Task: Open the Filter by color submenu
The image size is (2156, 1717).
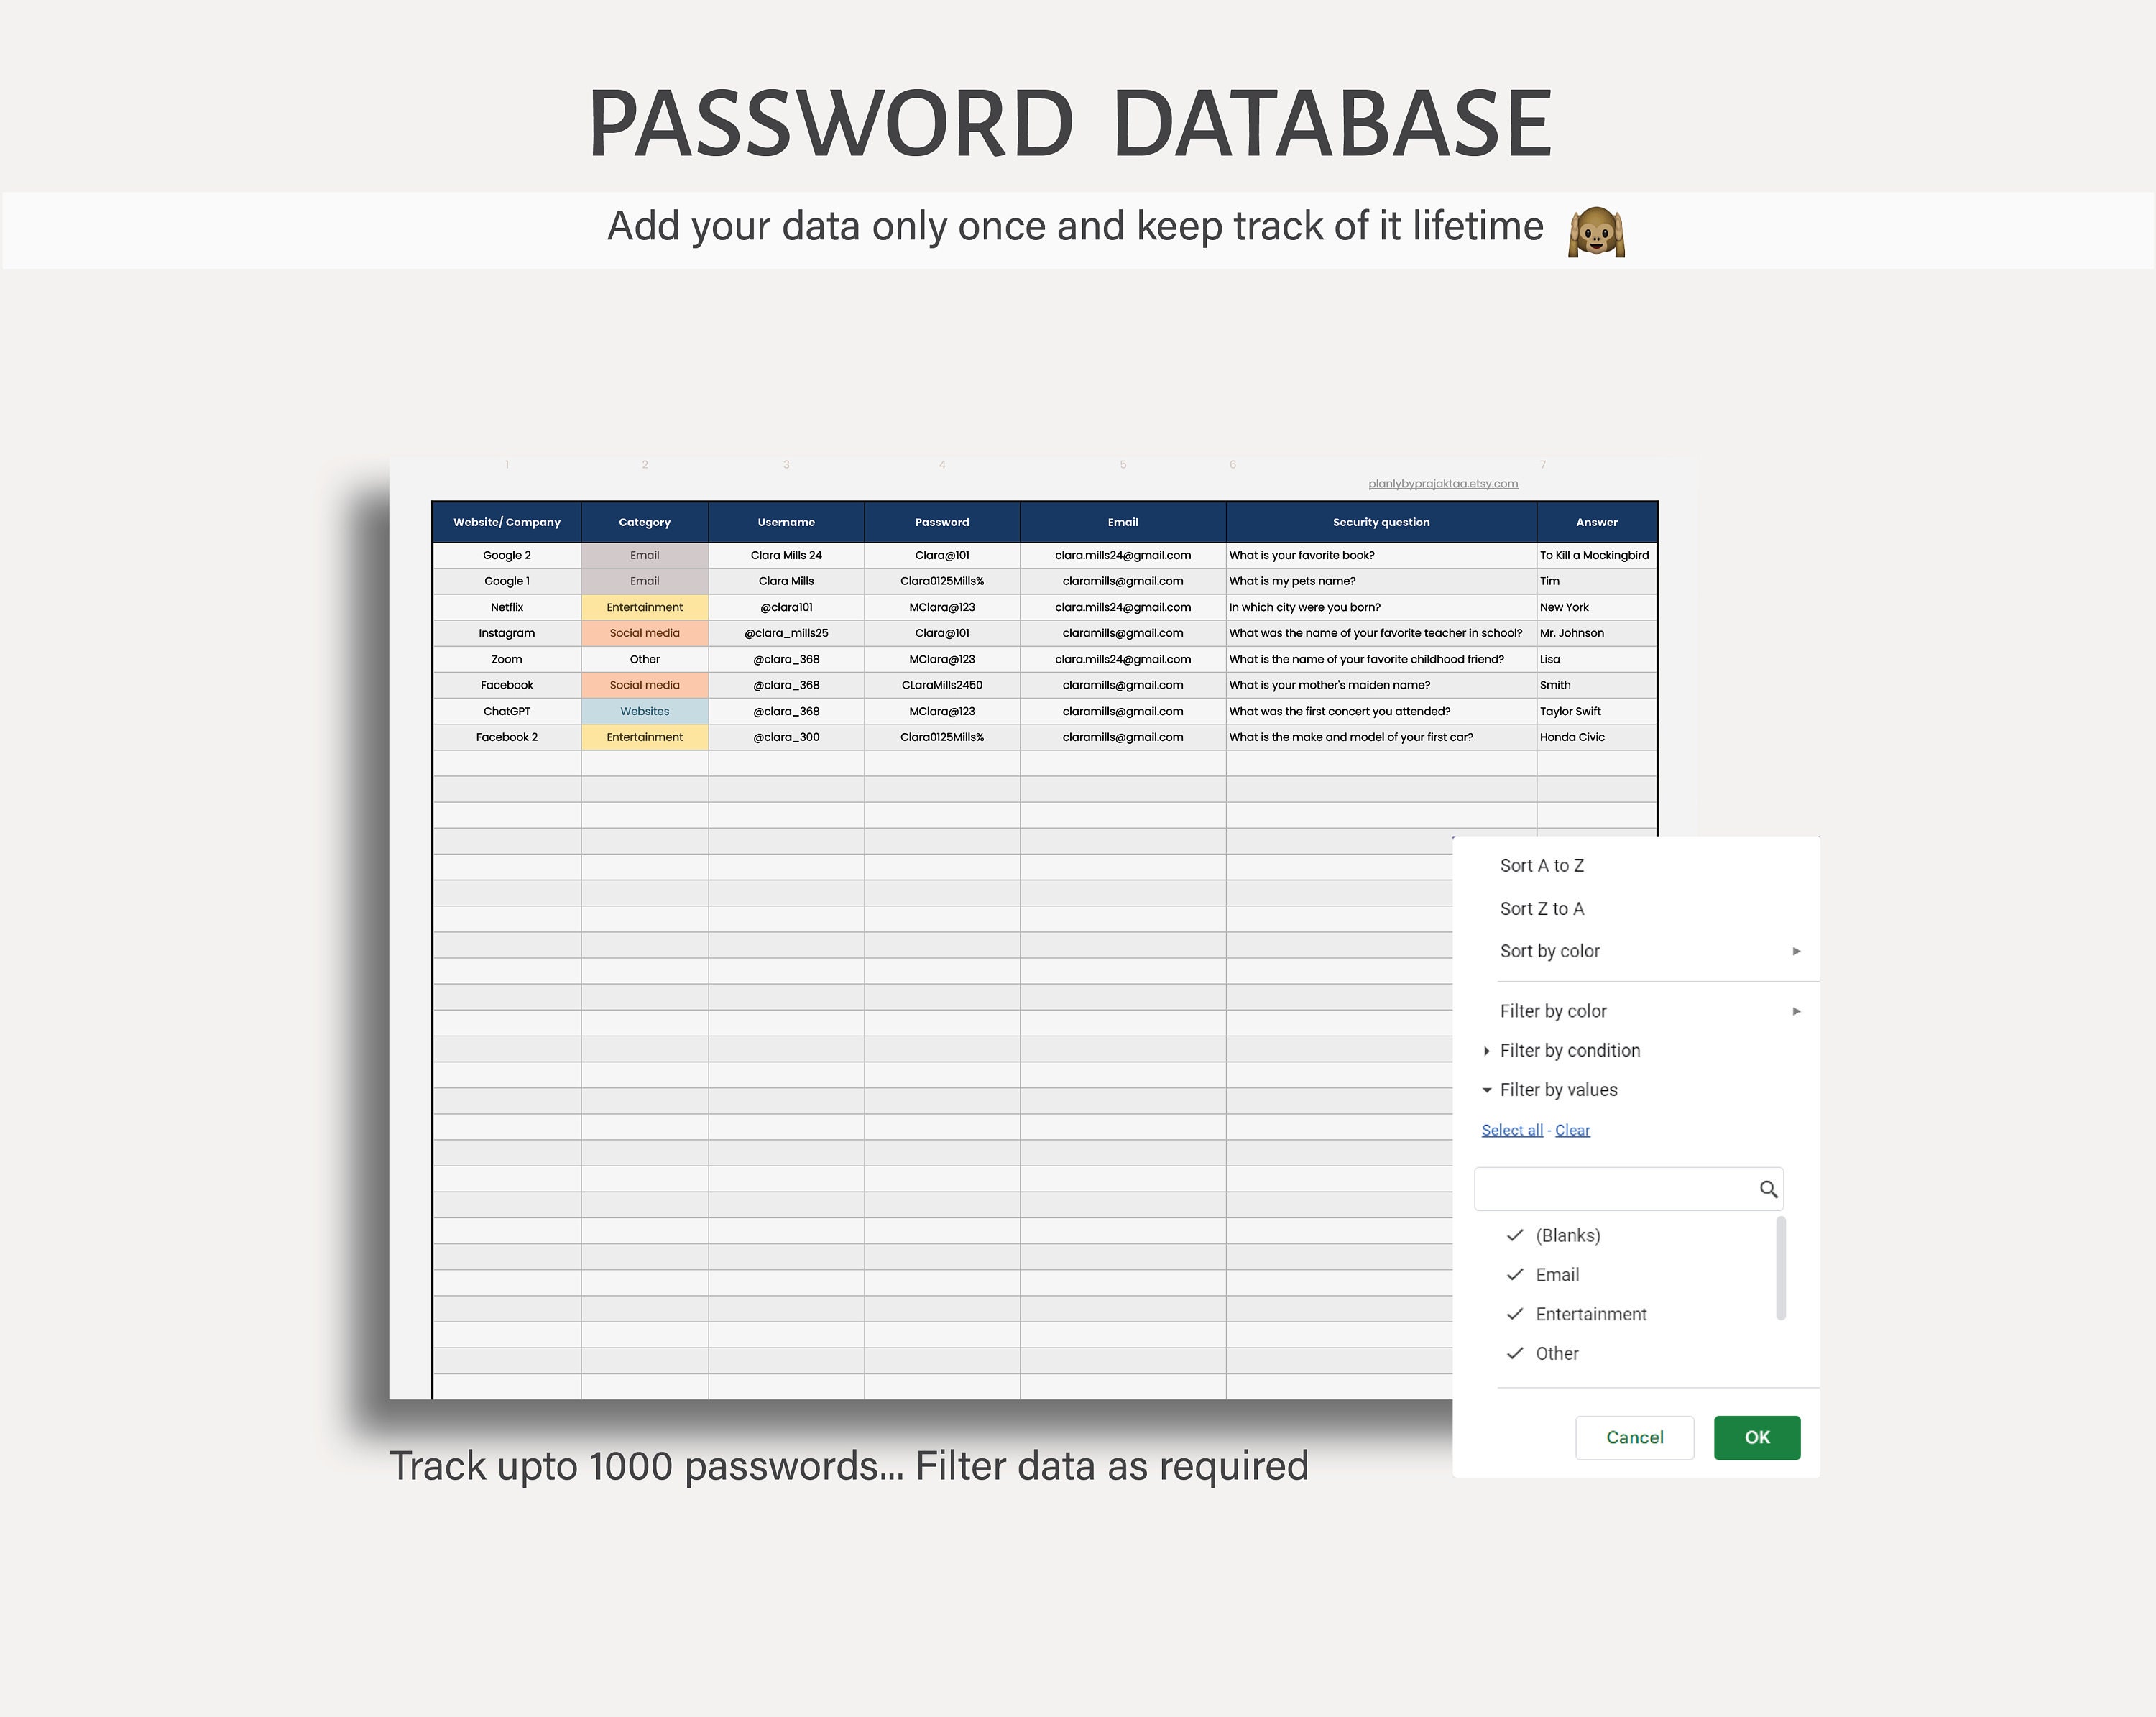Action: pyautogui.click(x=1553, y=1011)
